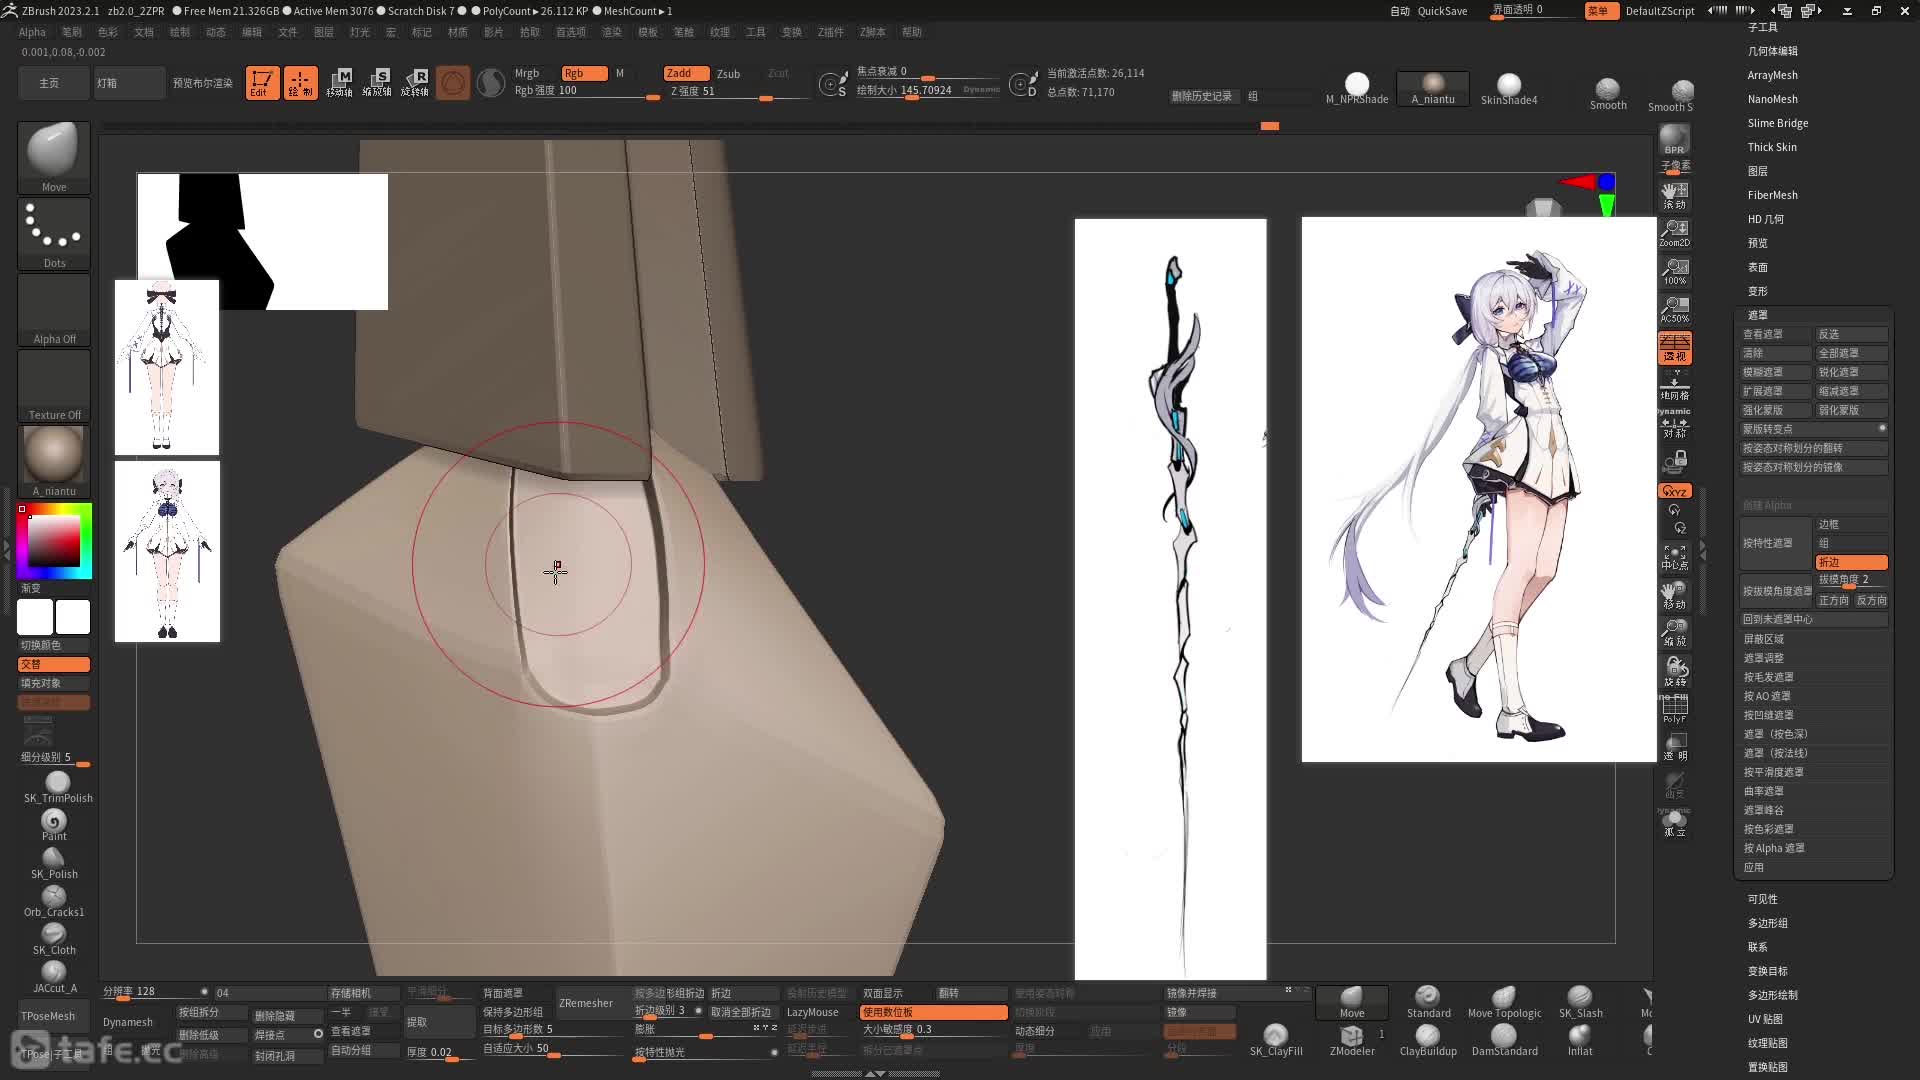Viewport: 1920px width, 1080px height.
Task: Select the SK_ClayFill brush
Action: 1276,1040
